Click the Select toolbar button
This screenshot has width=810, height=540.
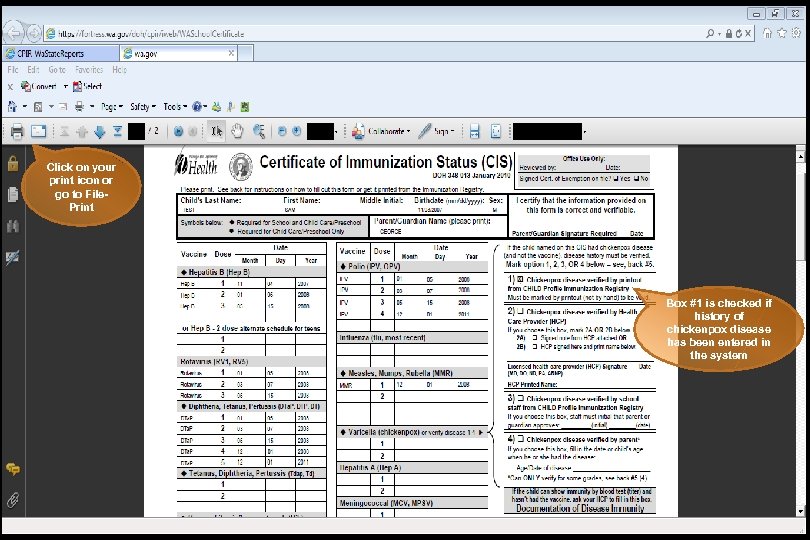tap(87, 87)
